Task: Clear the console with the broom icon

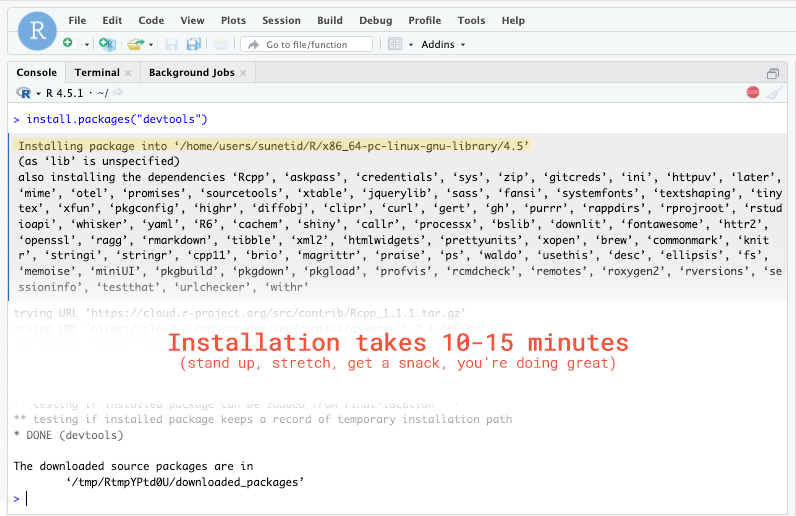Action: (x=774, y=92)
